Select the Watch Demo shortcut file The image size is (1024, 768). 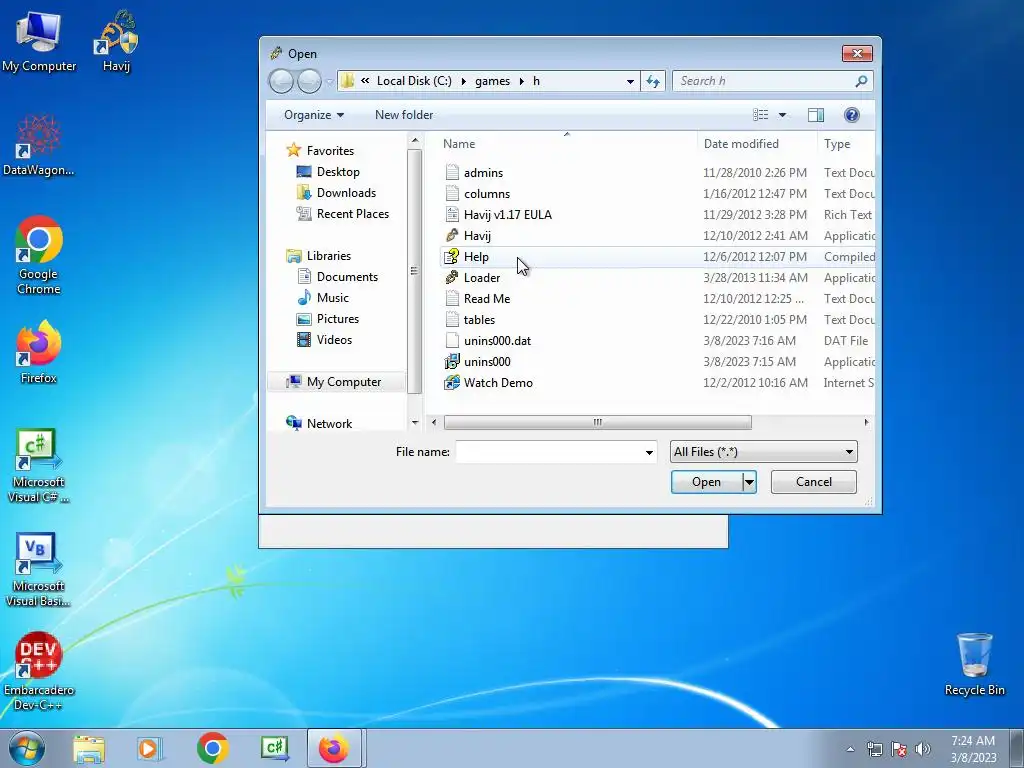pos(488,383)
